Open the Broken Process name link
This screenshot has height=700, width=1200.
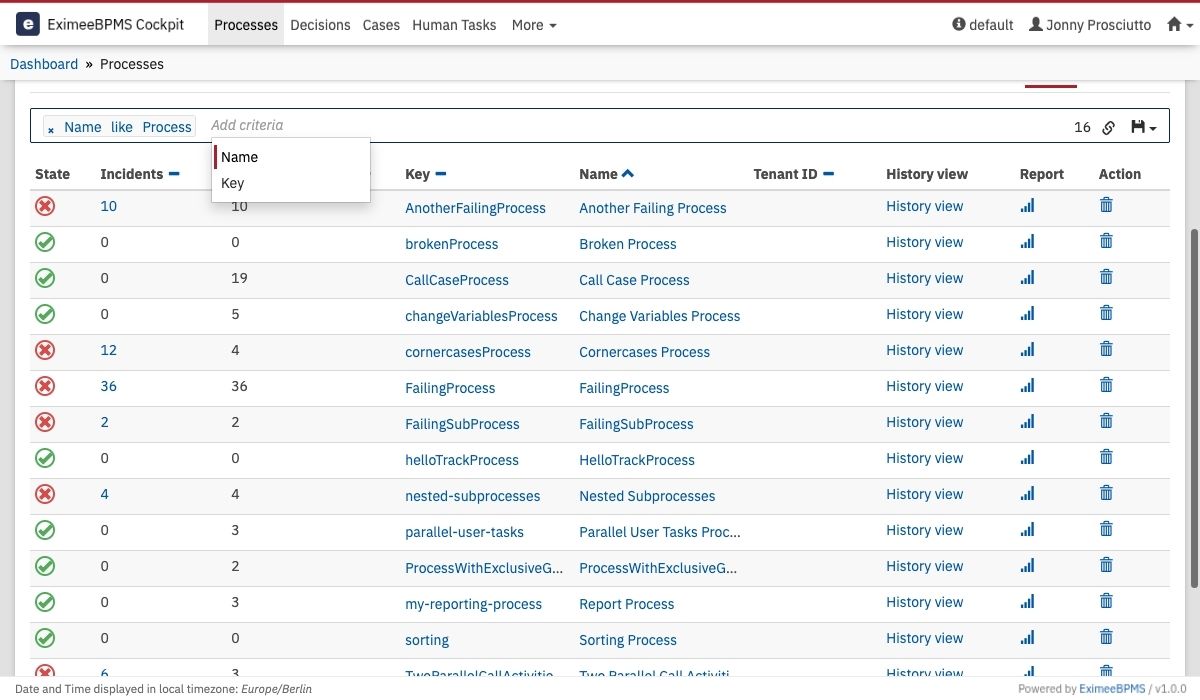(x=628, y=244)
